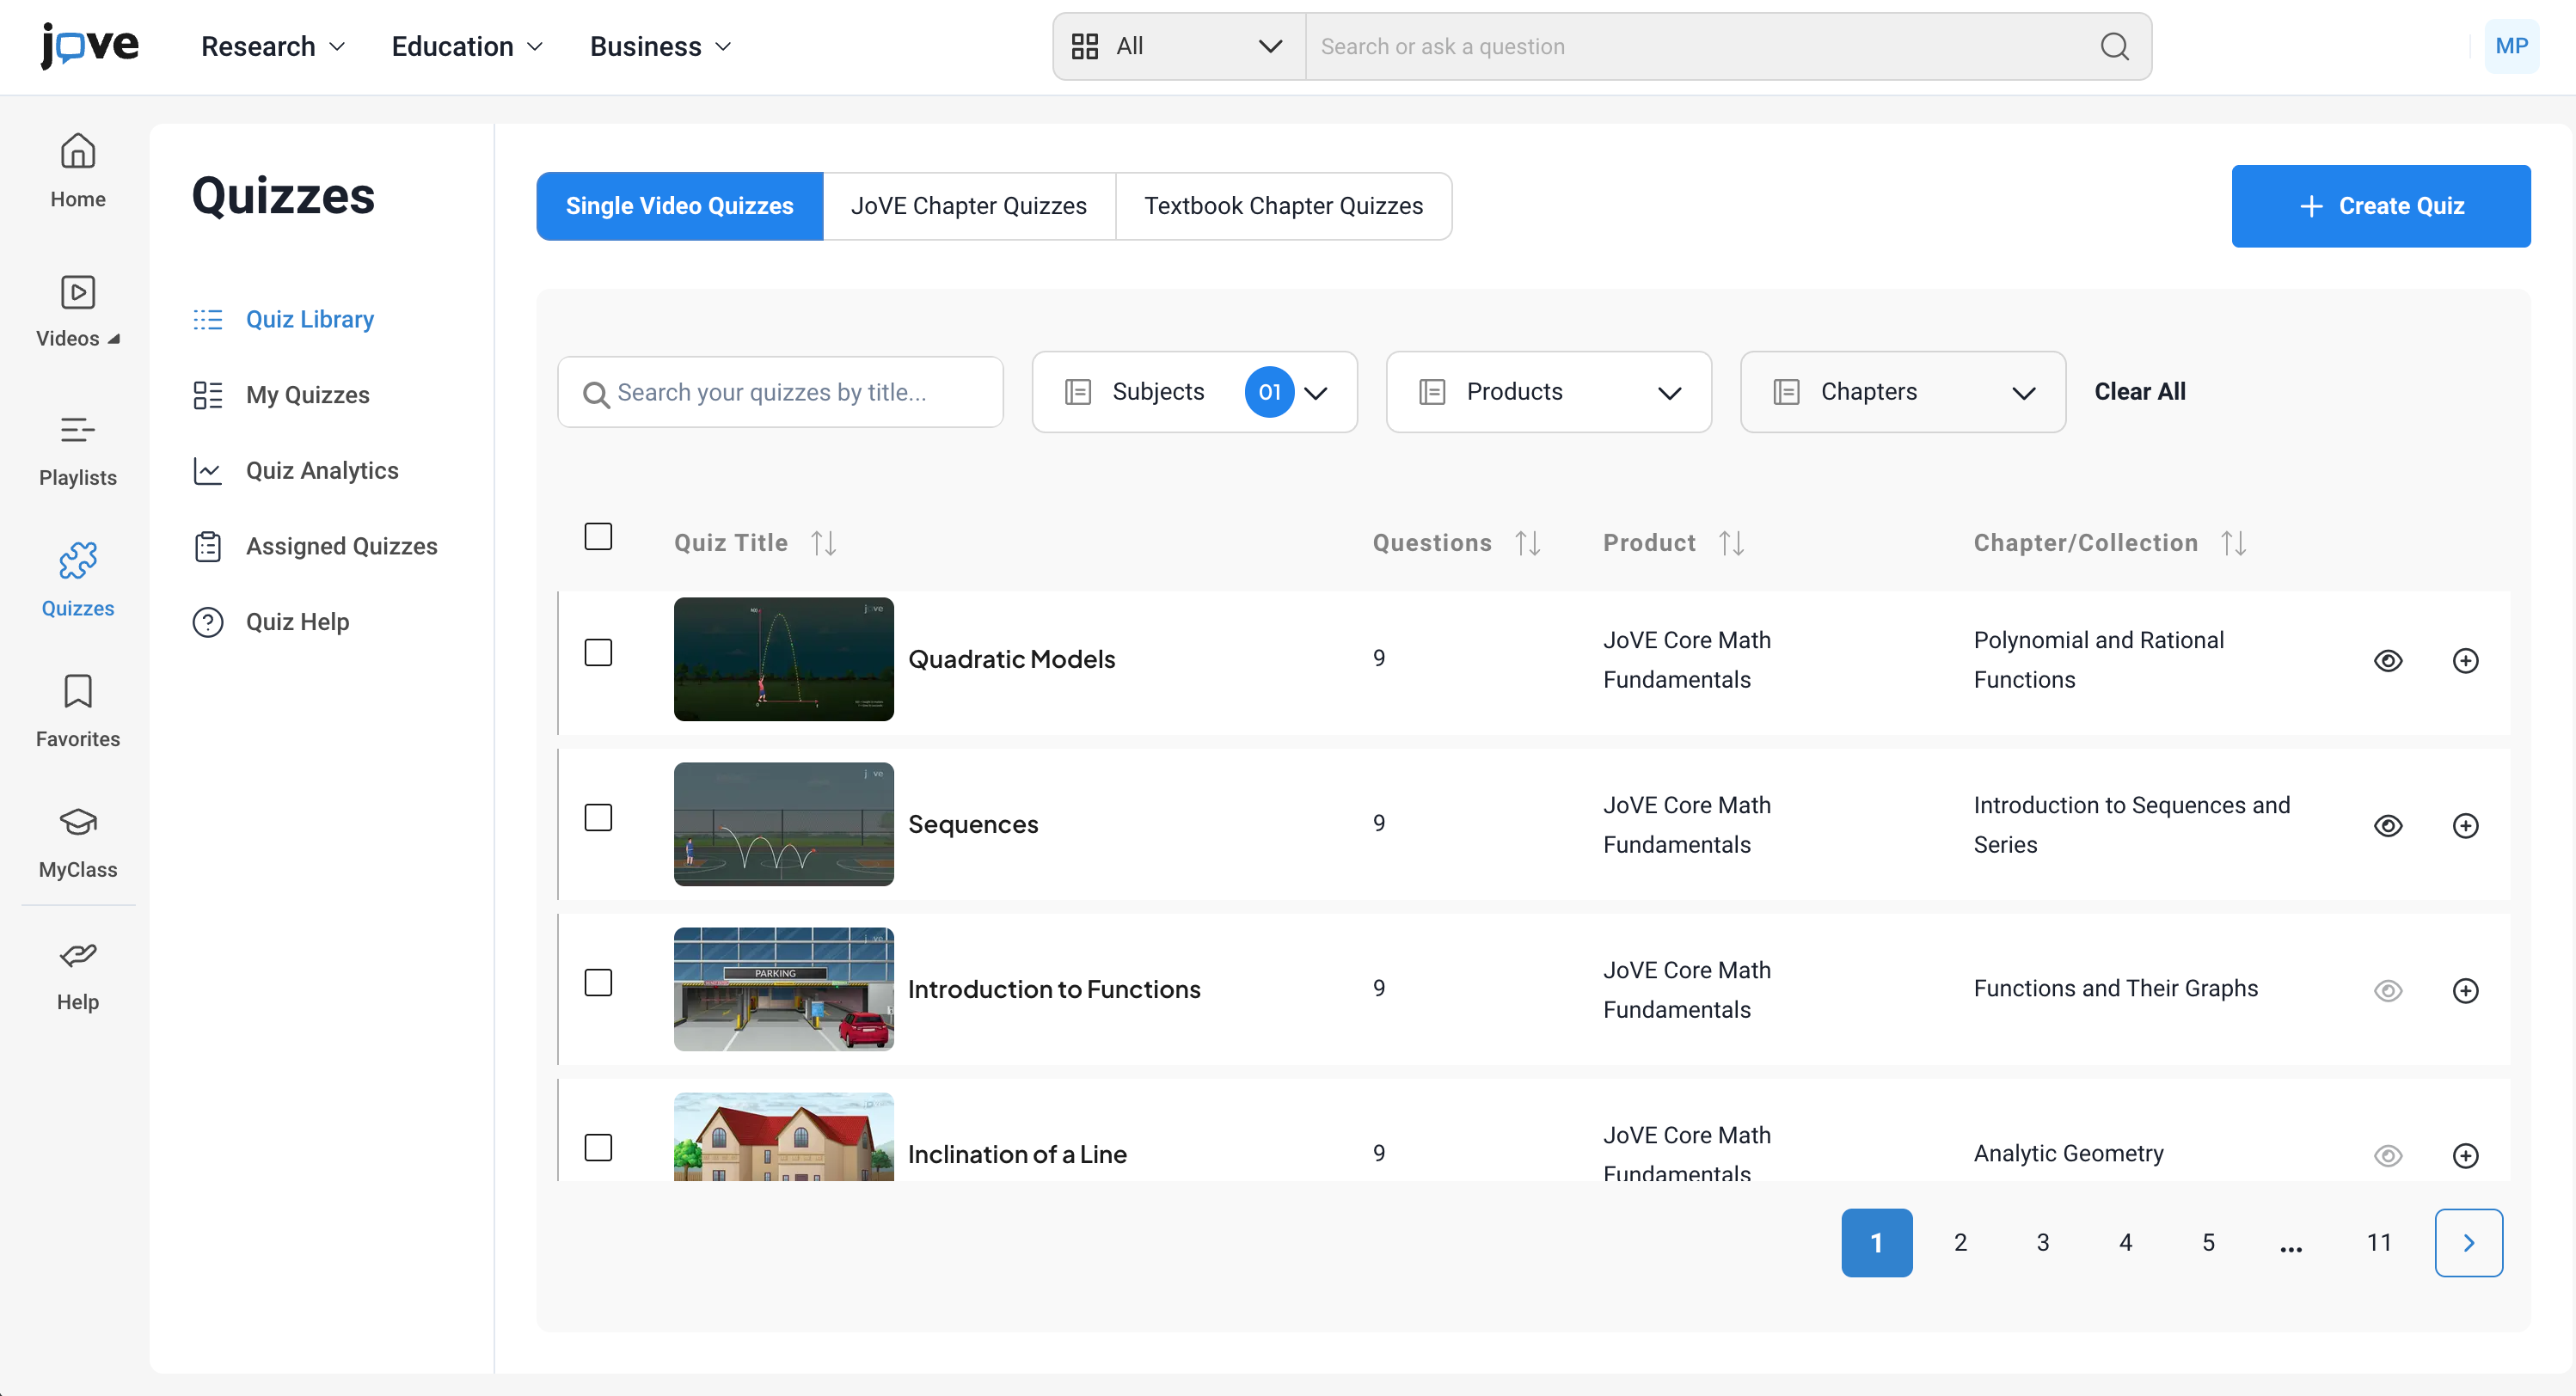This screenshot has height=1396, width=2576.
Task: Check the Sequences quiz checkbox
Action: coord(598,818)
